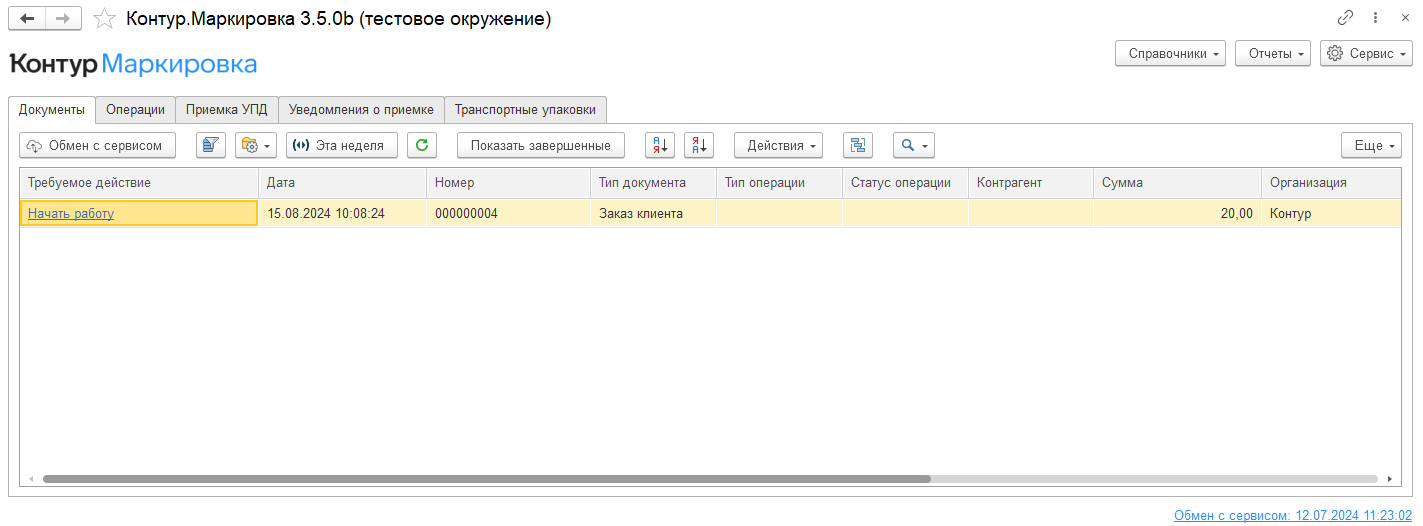This screenshot has width=1423, height=526.
Task: Copy link via chain icon
Action: point(1345,18)
